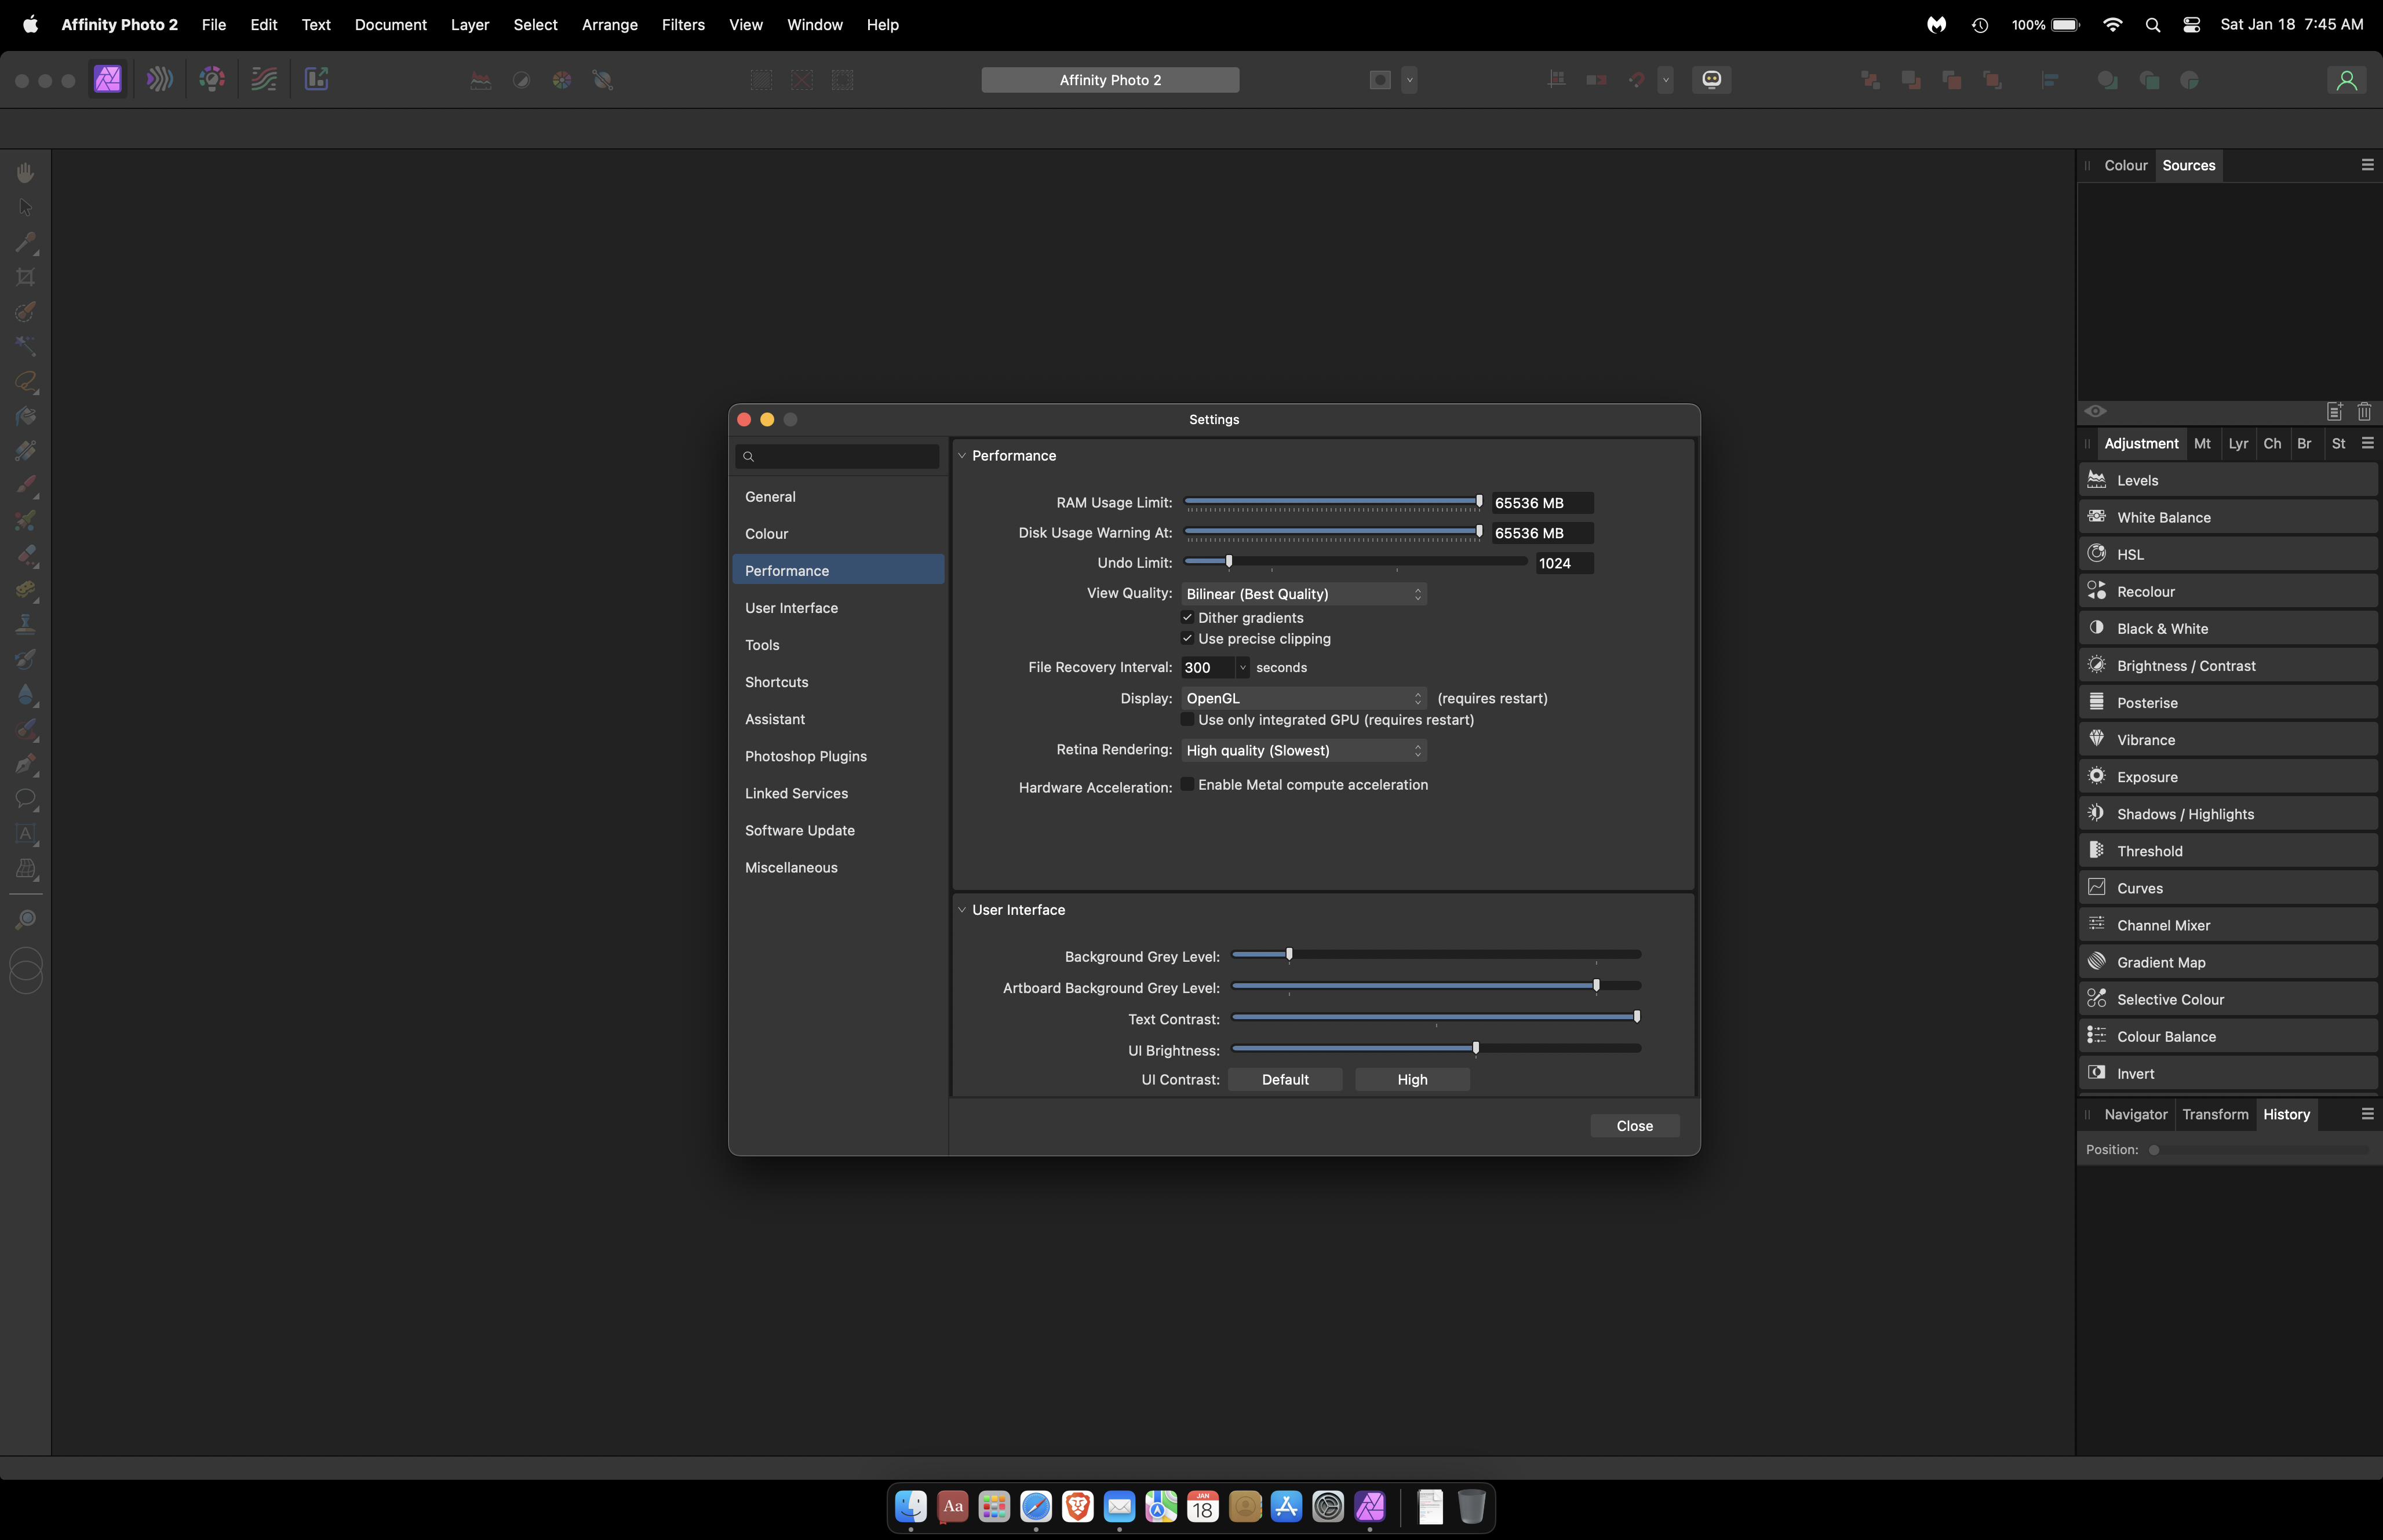The image size is (2383, 1540).
Task: Select Shortcuts in Settings sidebar
Action: (x=838, y=682)
